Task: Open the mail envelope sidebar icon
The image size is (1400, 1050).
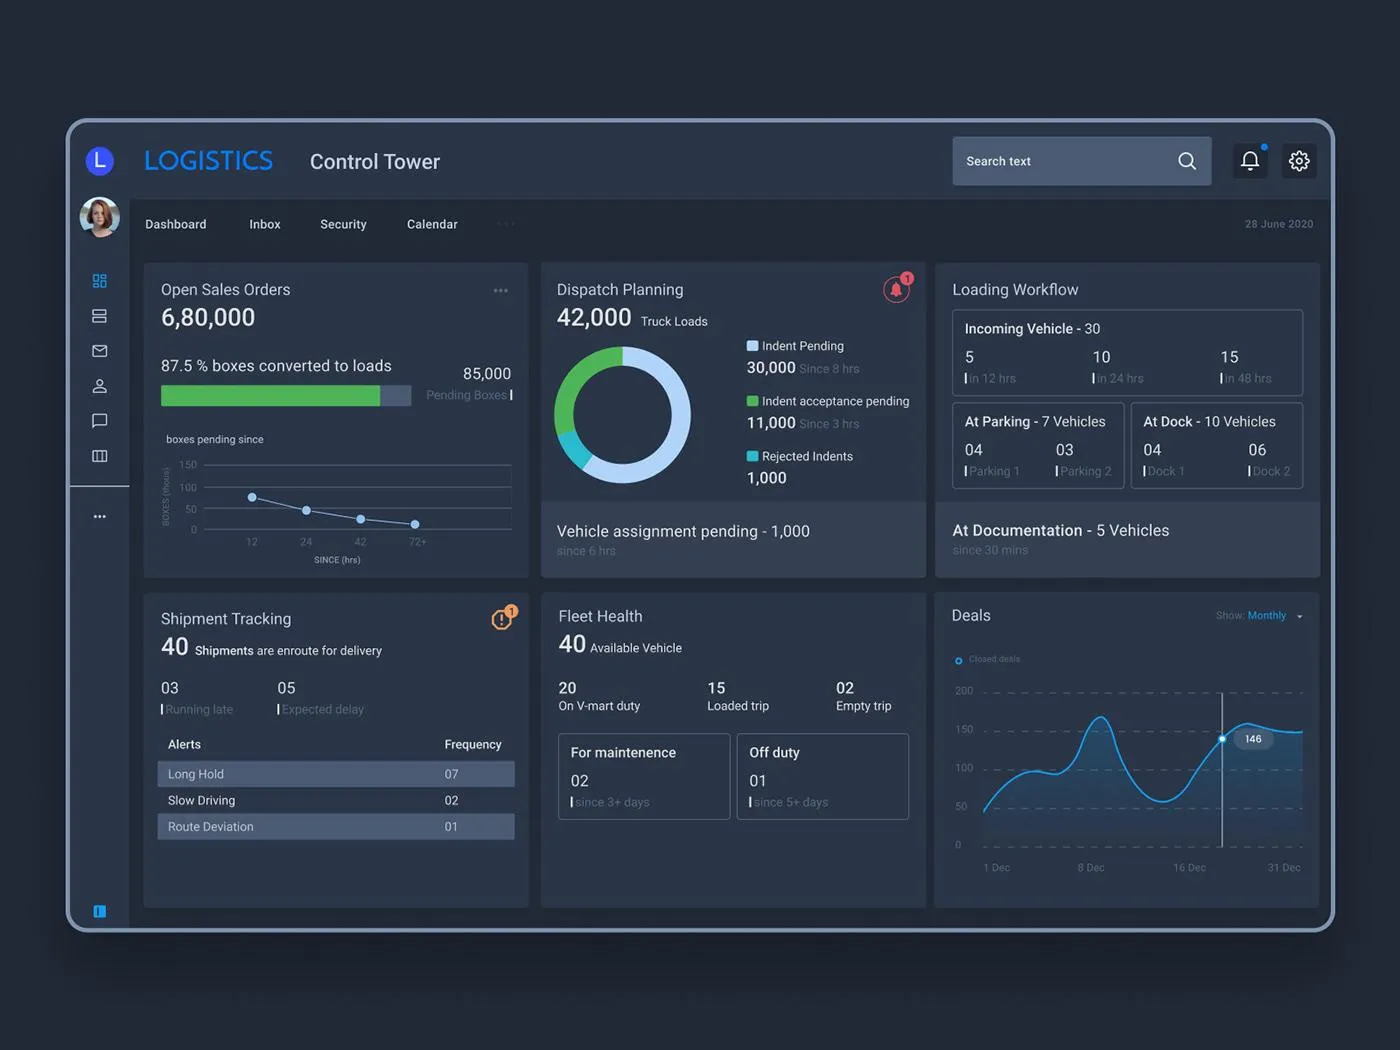Action: (x=99, y=351)
